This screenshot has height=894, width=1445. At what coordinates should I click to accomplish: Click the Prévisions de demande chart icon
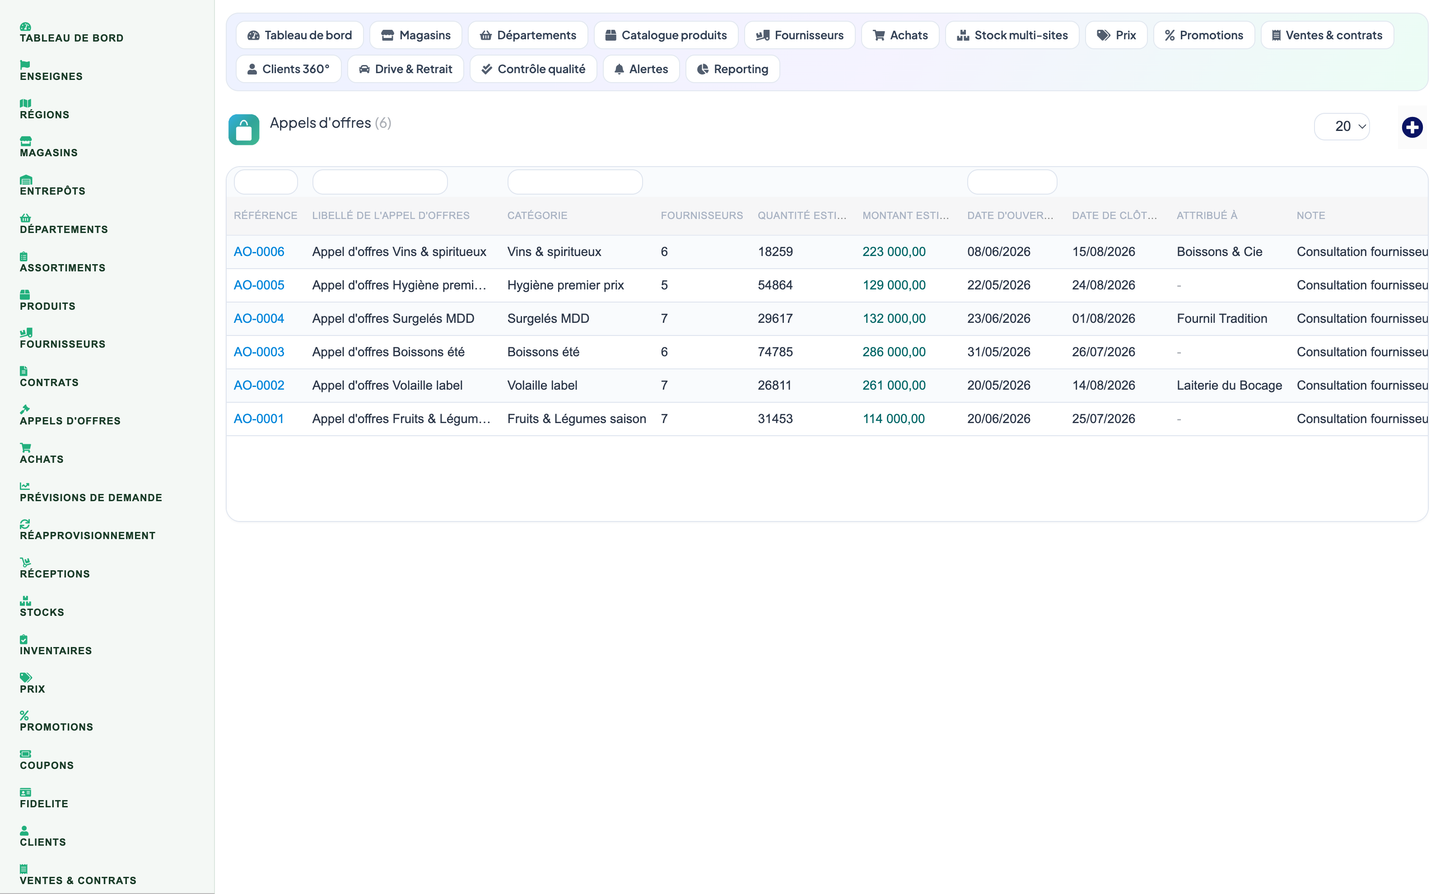tap(25, 486)
